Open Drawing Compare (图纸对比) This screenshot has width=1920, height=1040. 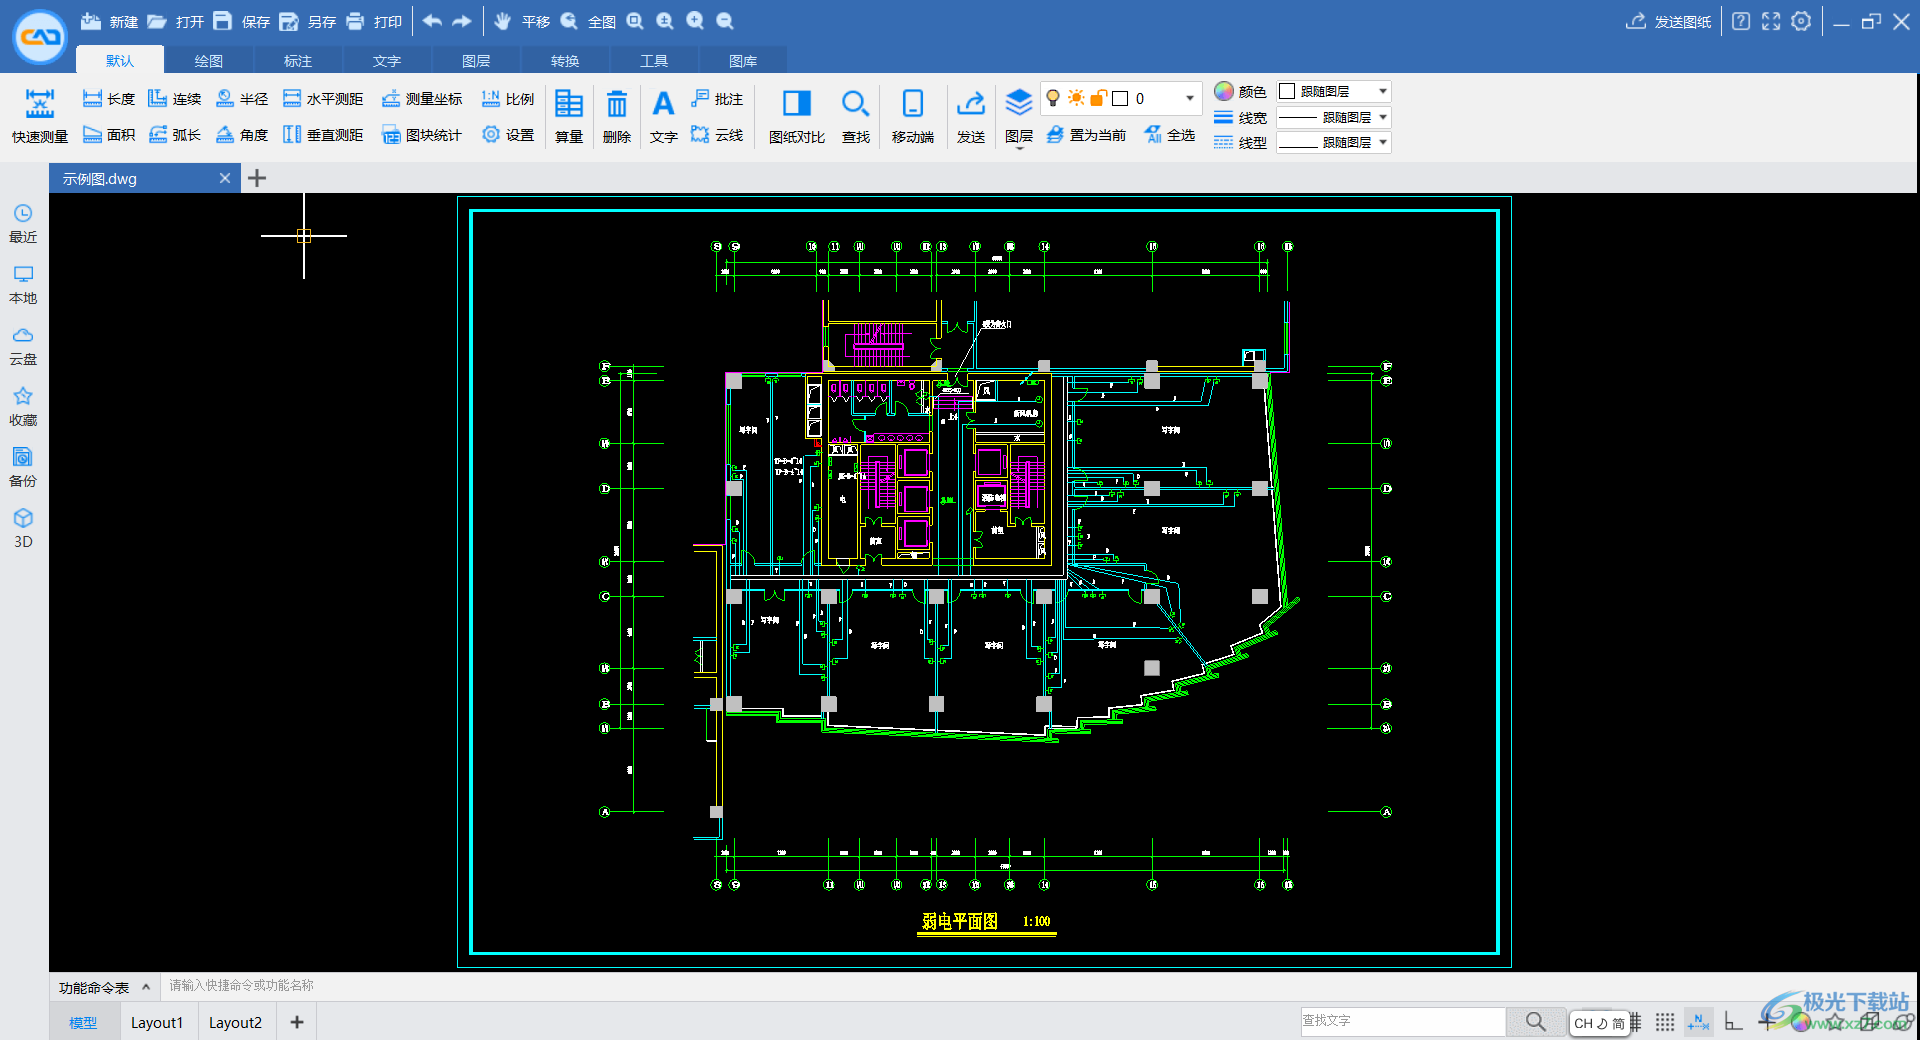tap(796, 117)
